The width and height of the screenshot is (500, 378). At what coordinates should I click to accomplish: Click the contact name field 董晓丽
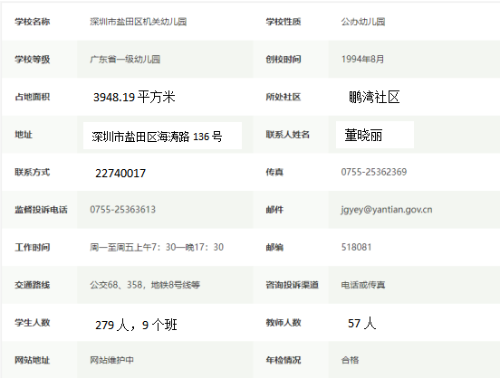coord(375,135)
